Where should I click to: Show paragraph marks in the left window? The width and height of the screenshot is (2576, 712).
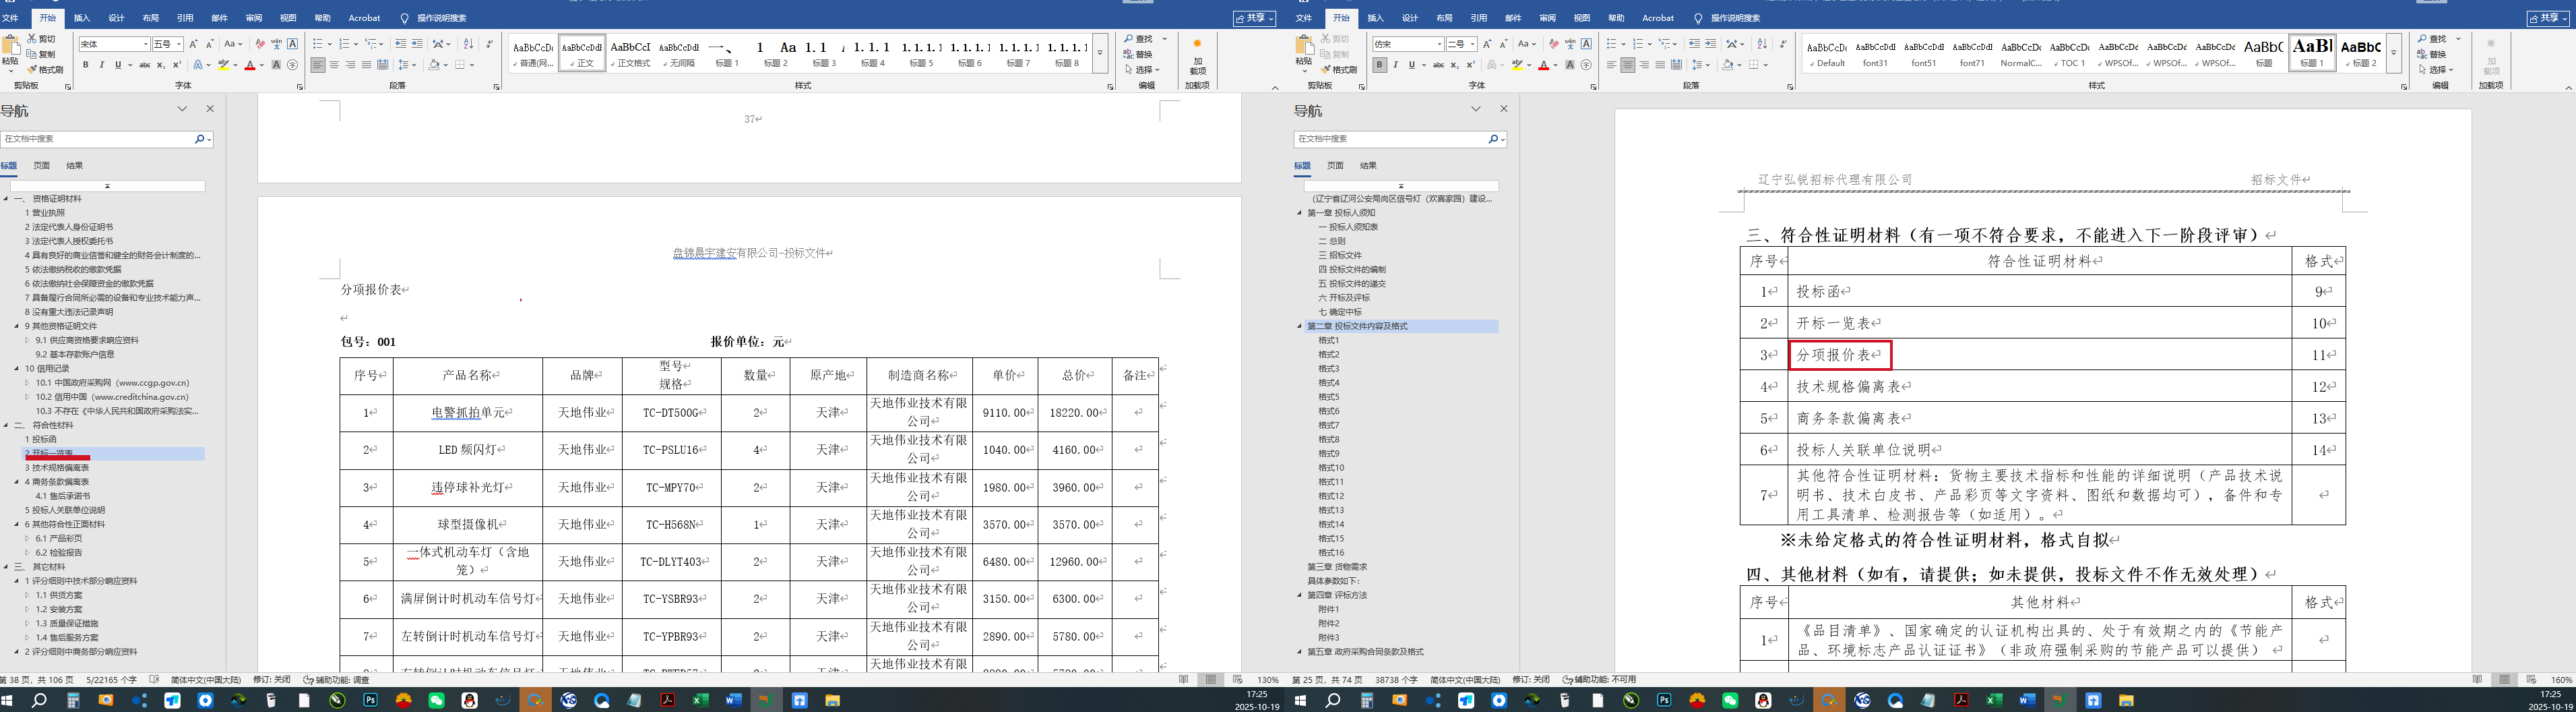489,44
